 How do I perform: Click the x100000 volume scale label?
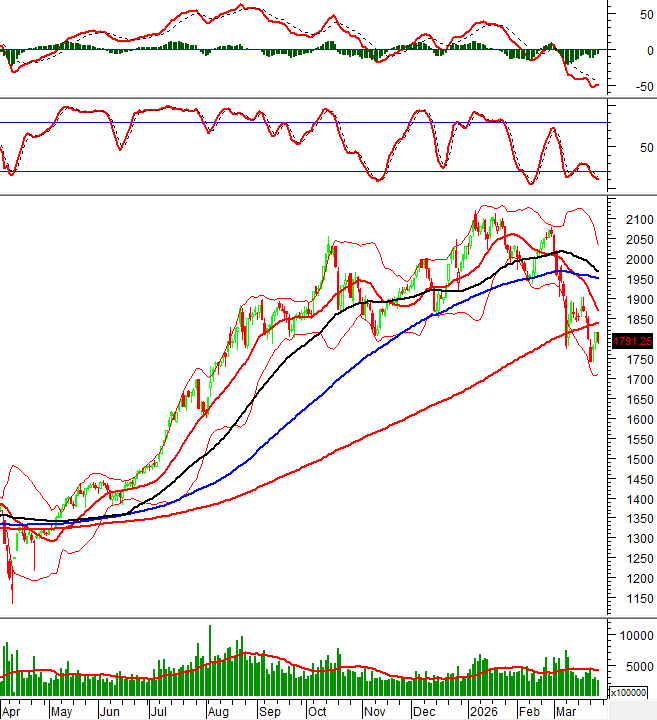pos(631,692)
